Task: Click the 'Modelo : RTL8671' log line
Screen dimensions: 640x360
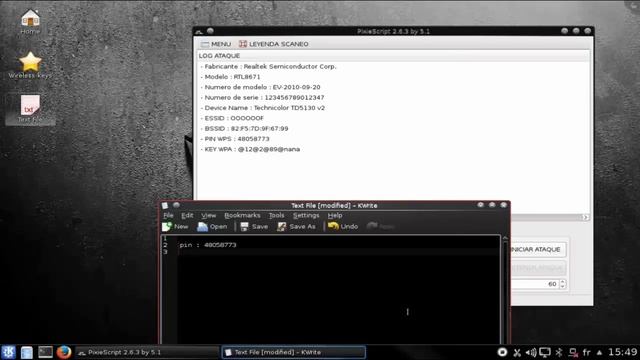Action: click(x=230, y=77)
